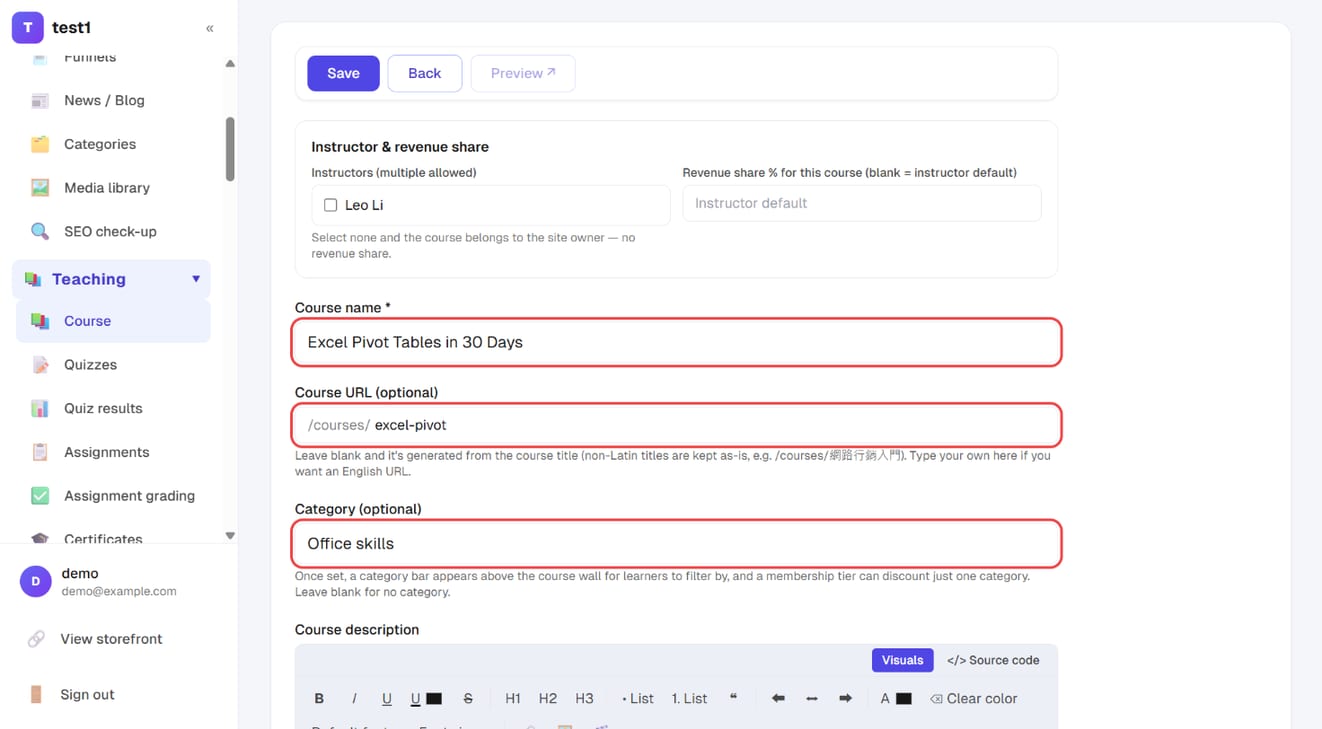Image resolution: width=1322 pixels, height=729 pixels.
Task: Collapse the sidebar with the double chevron
Action: [210, 28]
